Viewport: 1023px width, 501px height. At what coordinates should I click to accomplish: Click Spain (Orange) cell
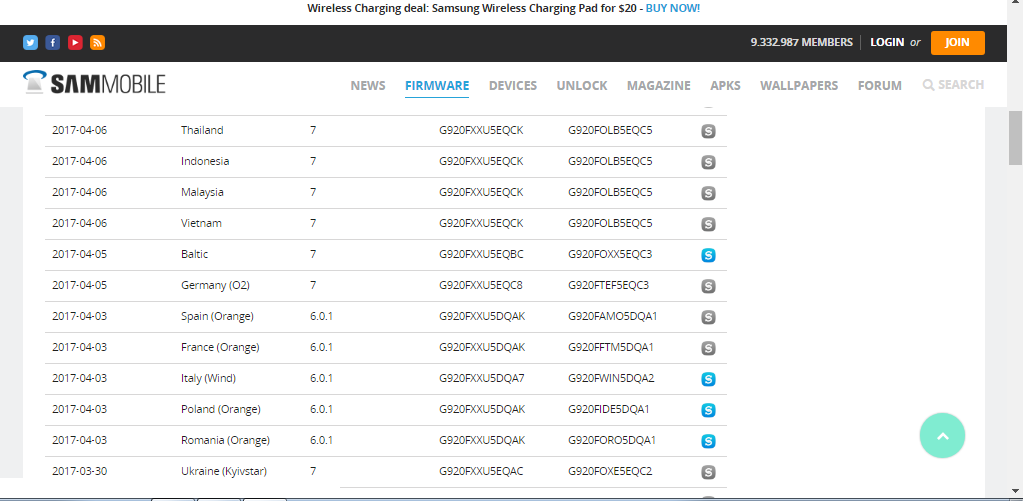(217, 316)
